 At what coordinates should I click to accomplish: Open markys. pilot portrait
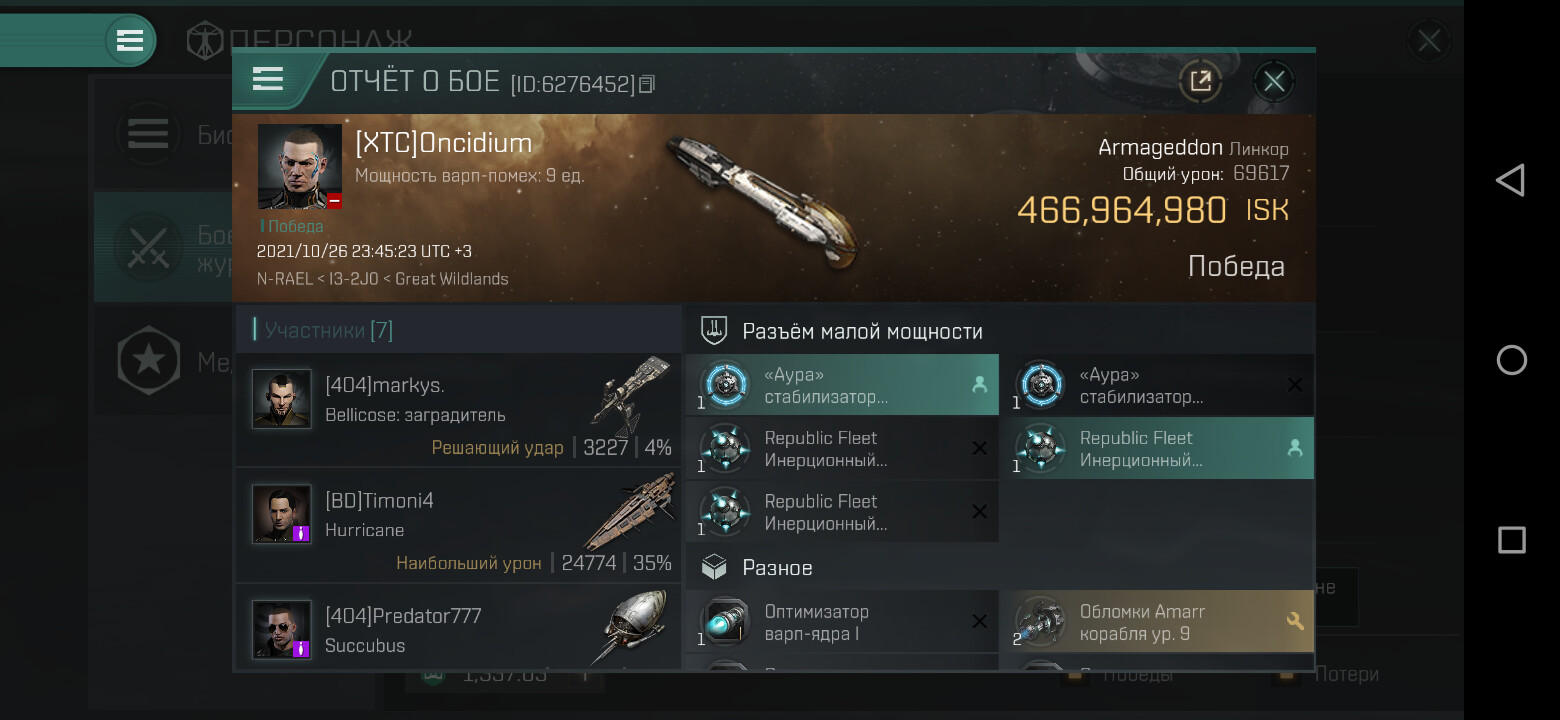[x=281, y=399]
